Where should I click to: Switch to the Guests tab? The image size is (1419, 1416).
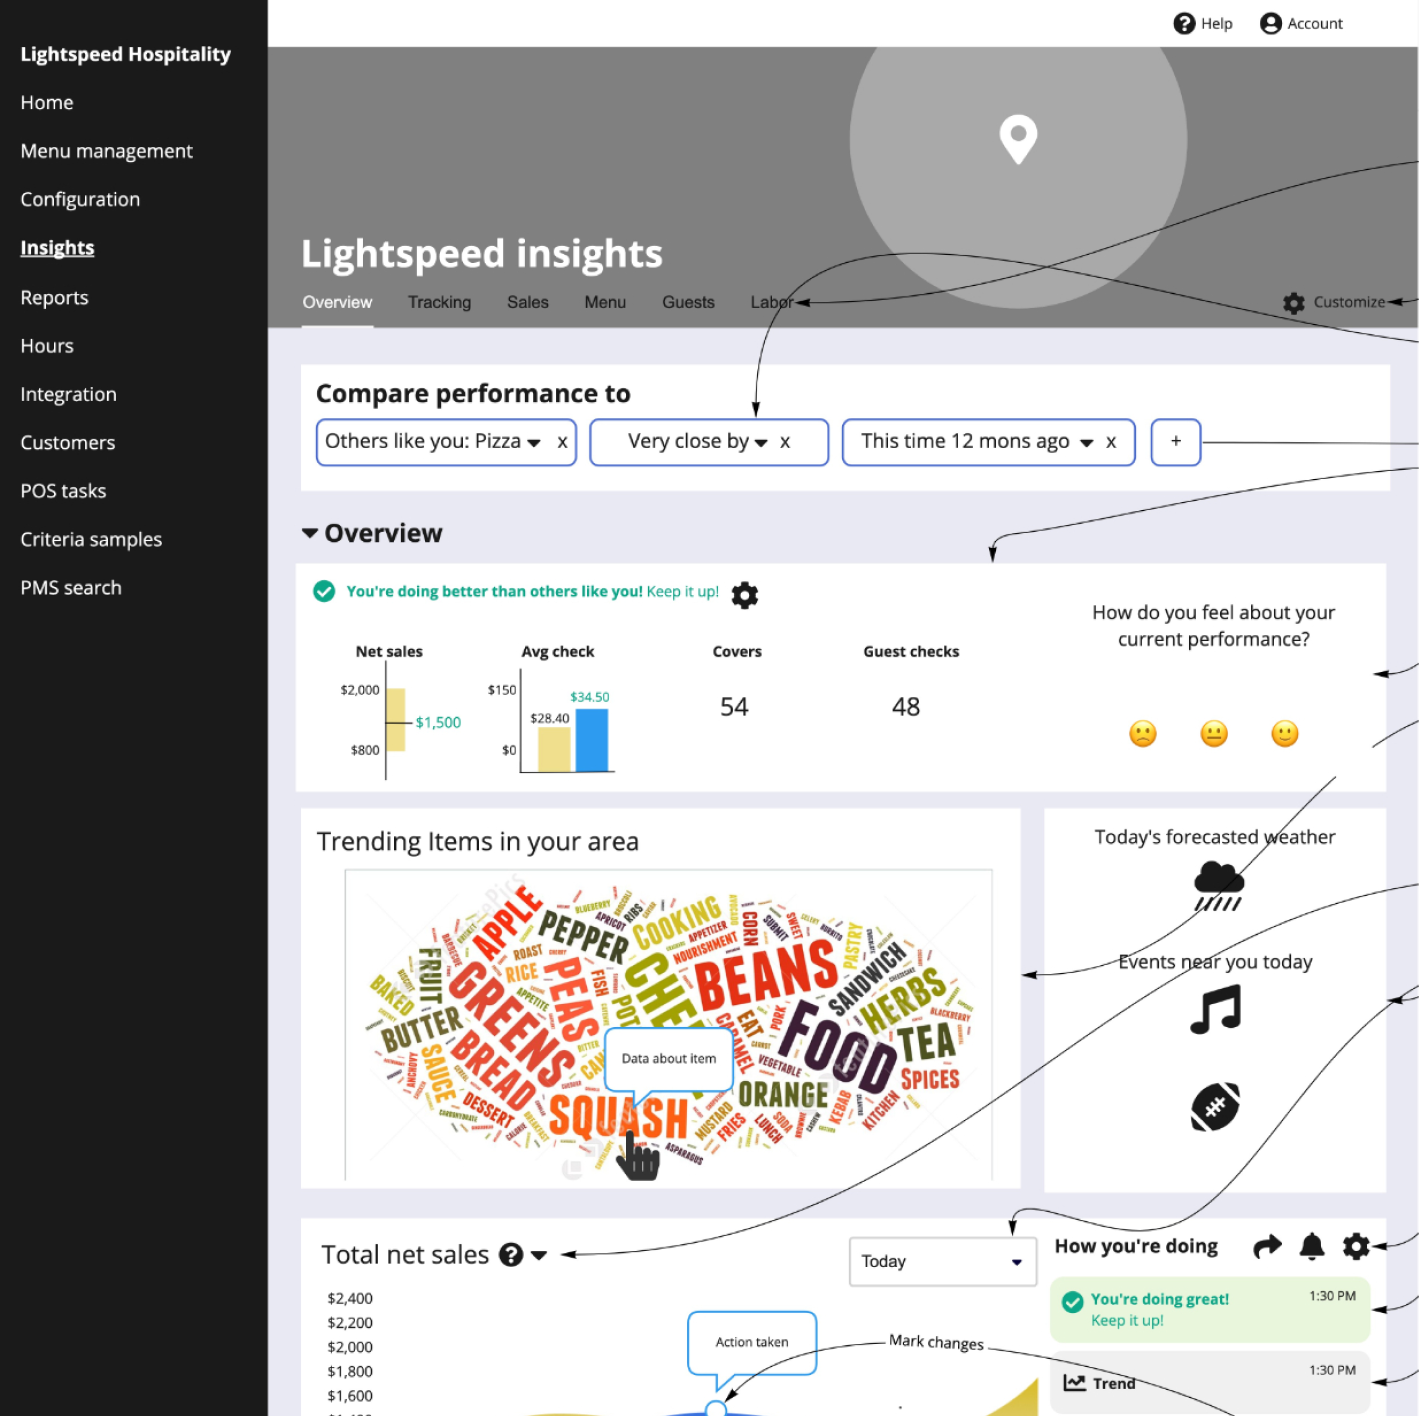point(688,302)
